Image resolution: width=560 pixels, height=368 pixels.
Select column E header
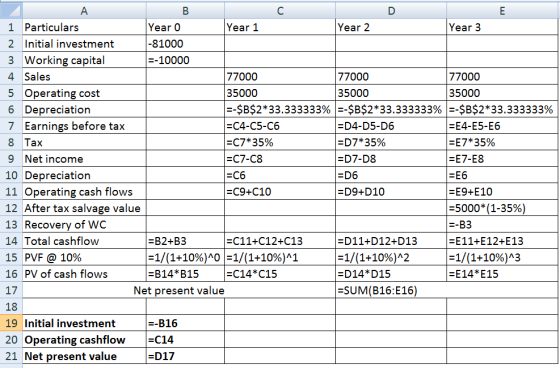[502, 11]
